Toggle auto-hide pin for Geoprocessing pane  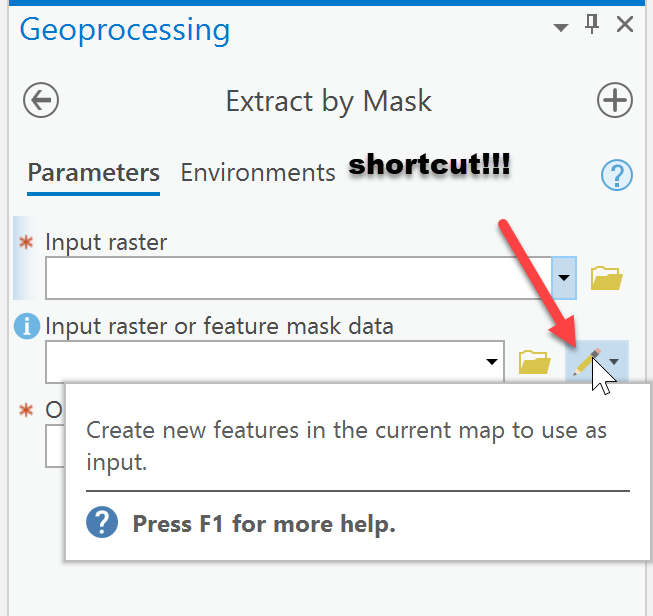[x=592, y=26]
